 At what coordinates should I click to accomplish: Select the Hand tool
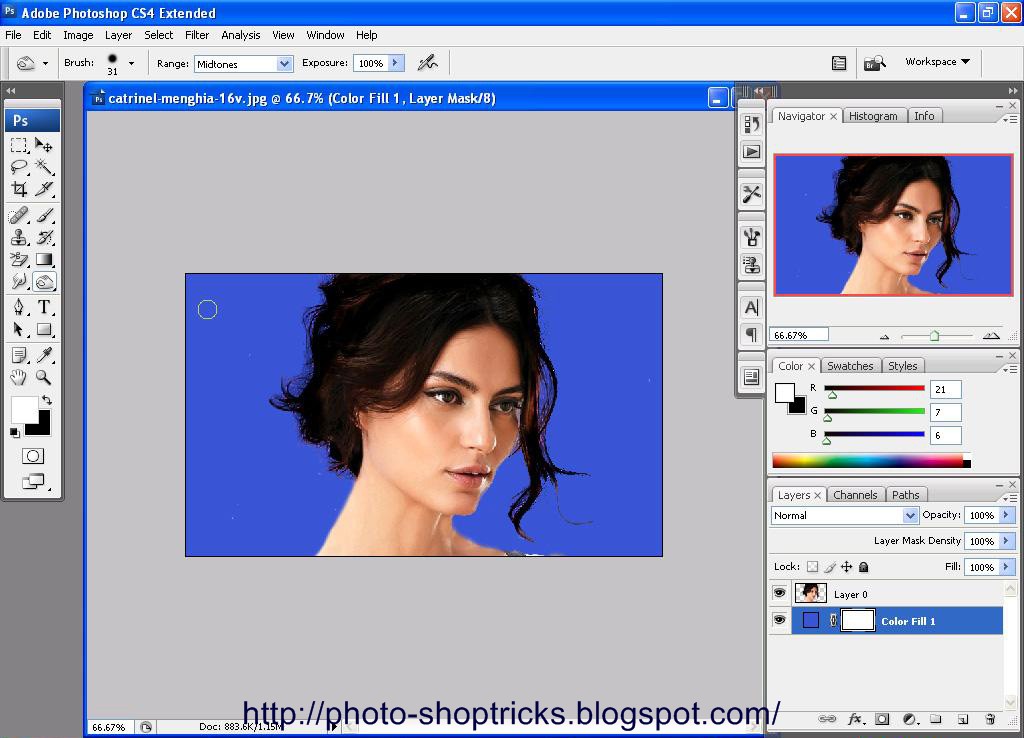coord(19,377)
